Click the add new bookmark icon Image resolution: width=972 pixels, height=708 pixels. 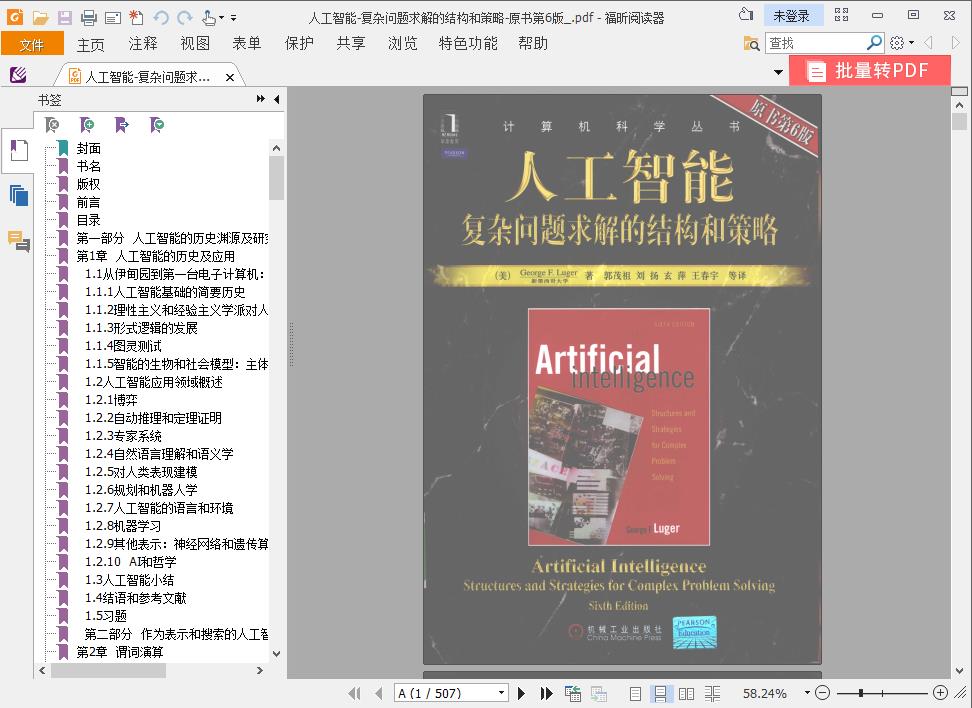pos(87,125)
